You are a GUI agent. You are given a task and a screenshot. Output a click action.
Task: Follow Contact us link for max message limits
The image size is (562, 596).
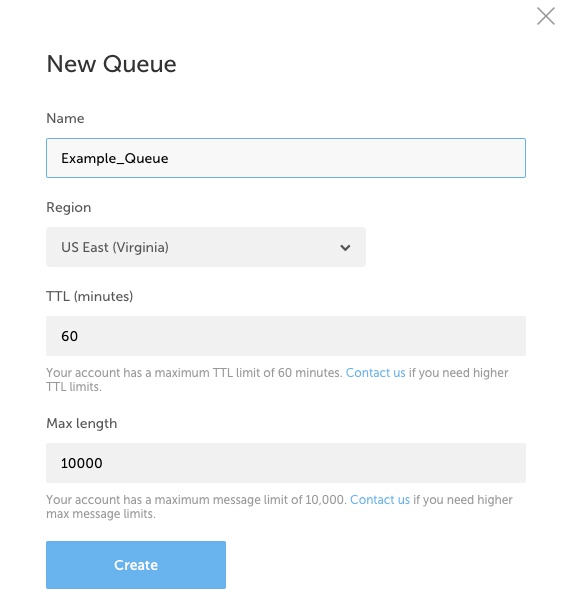(x=380, y=500)
